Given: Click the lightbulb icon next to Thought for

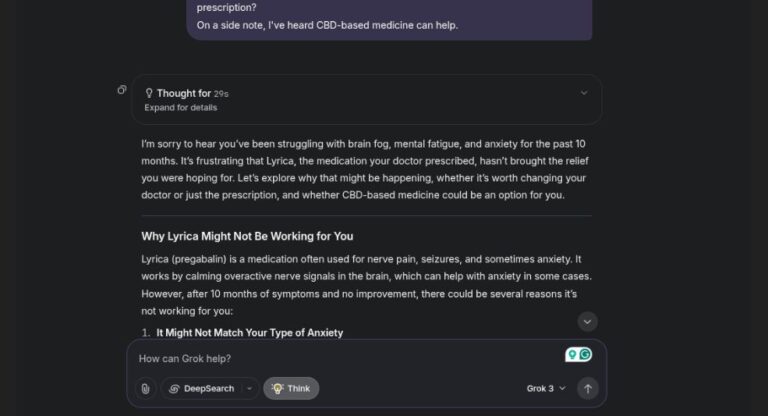Looking at the screenshot, I should [149, 93].
